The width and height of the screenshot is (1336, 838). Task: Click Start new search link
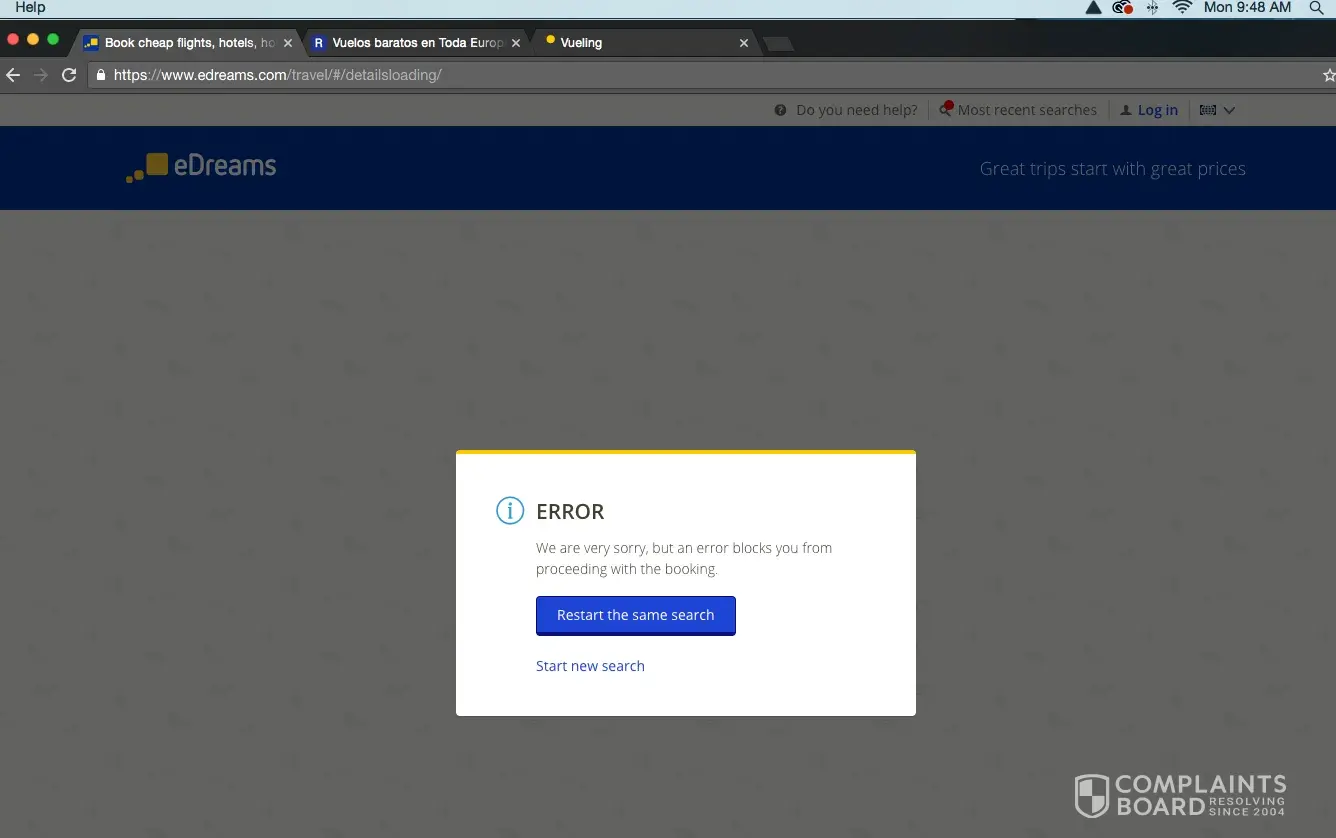click(590, 666)
